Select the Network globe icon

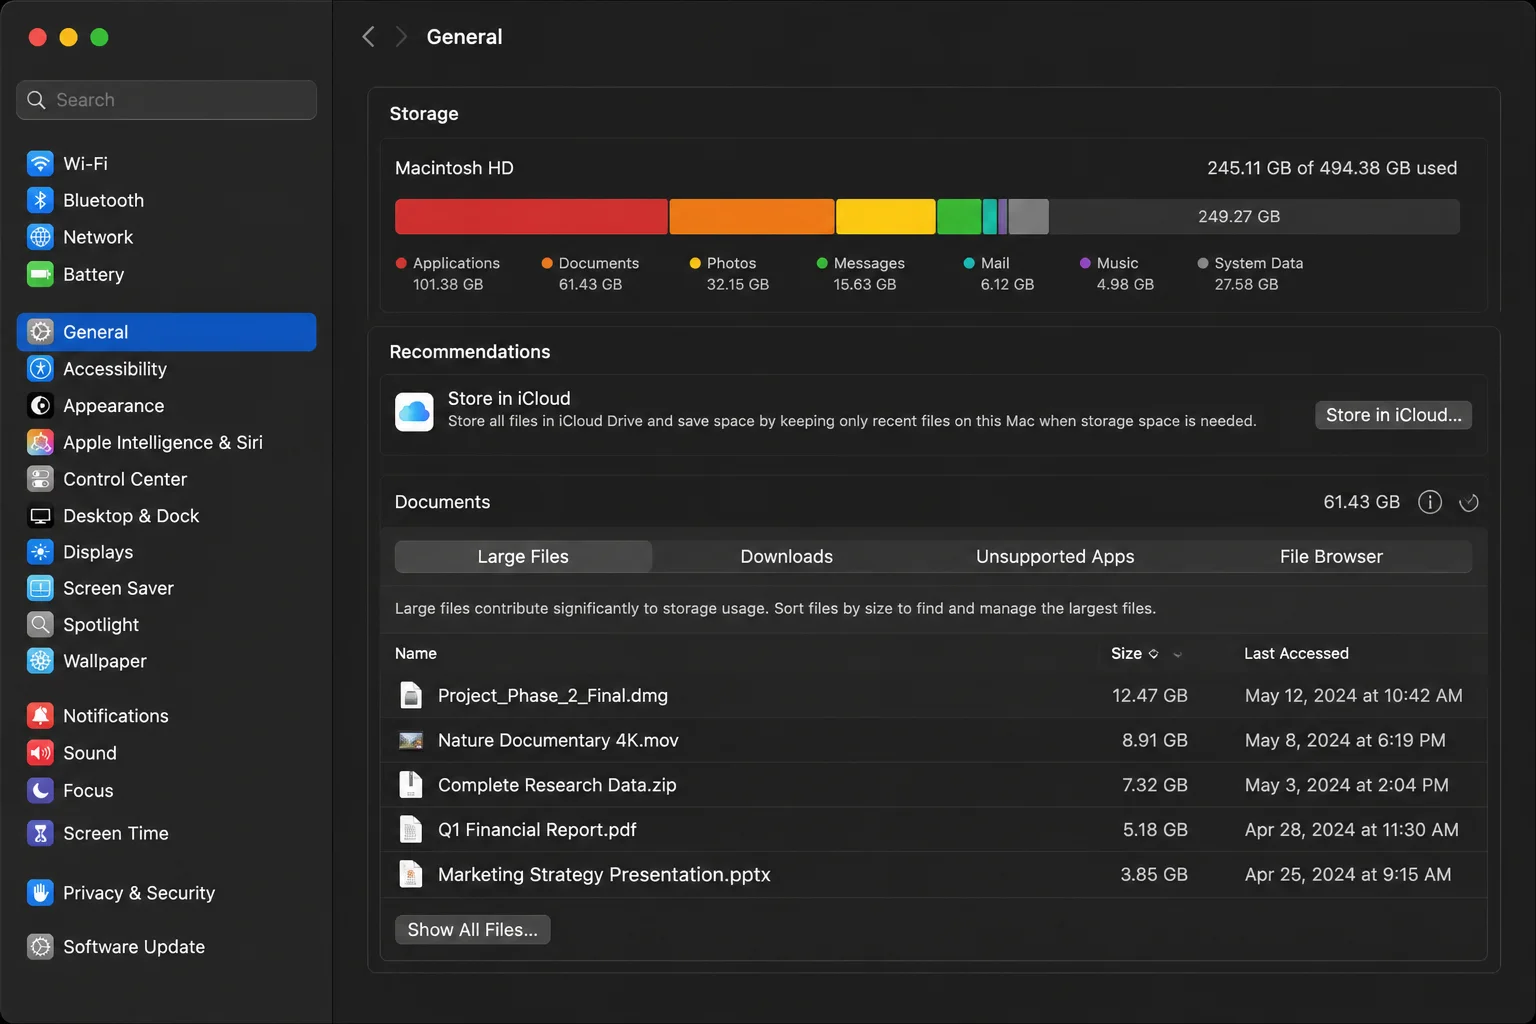pyautogui.click(x=40, y=237)
